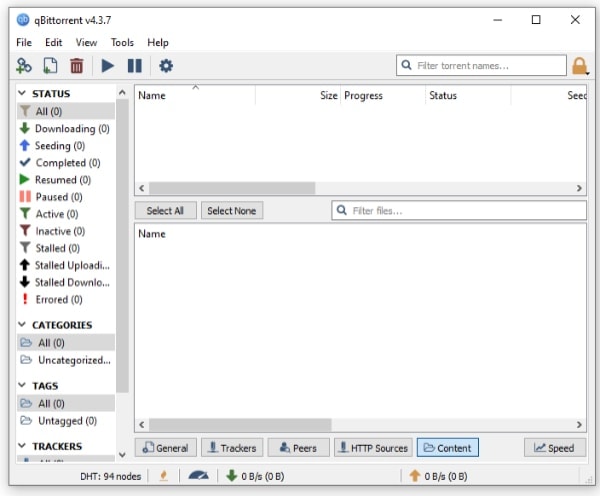This screenshot has width=600, height=496.
Task: Click the red Delete torrent trash icon
Action: 77,65
